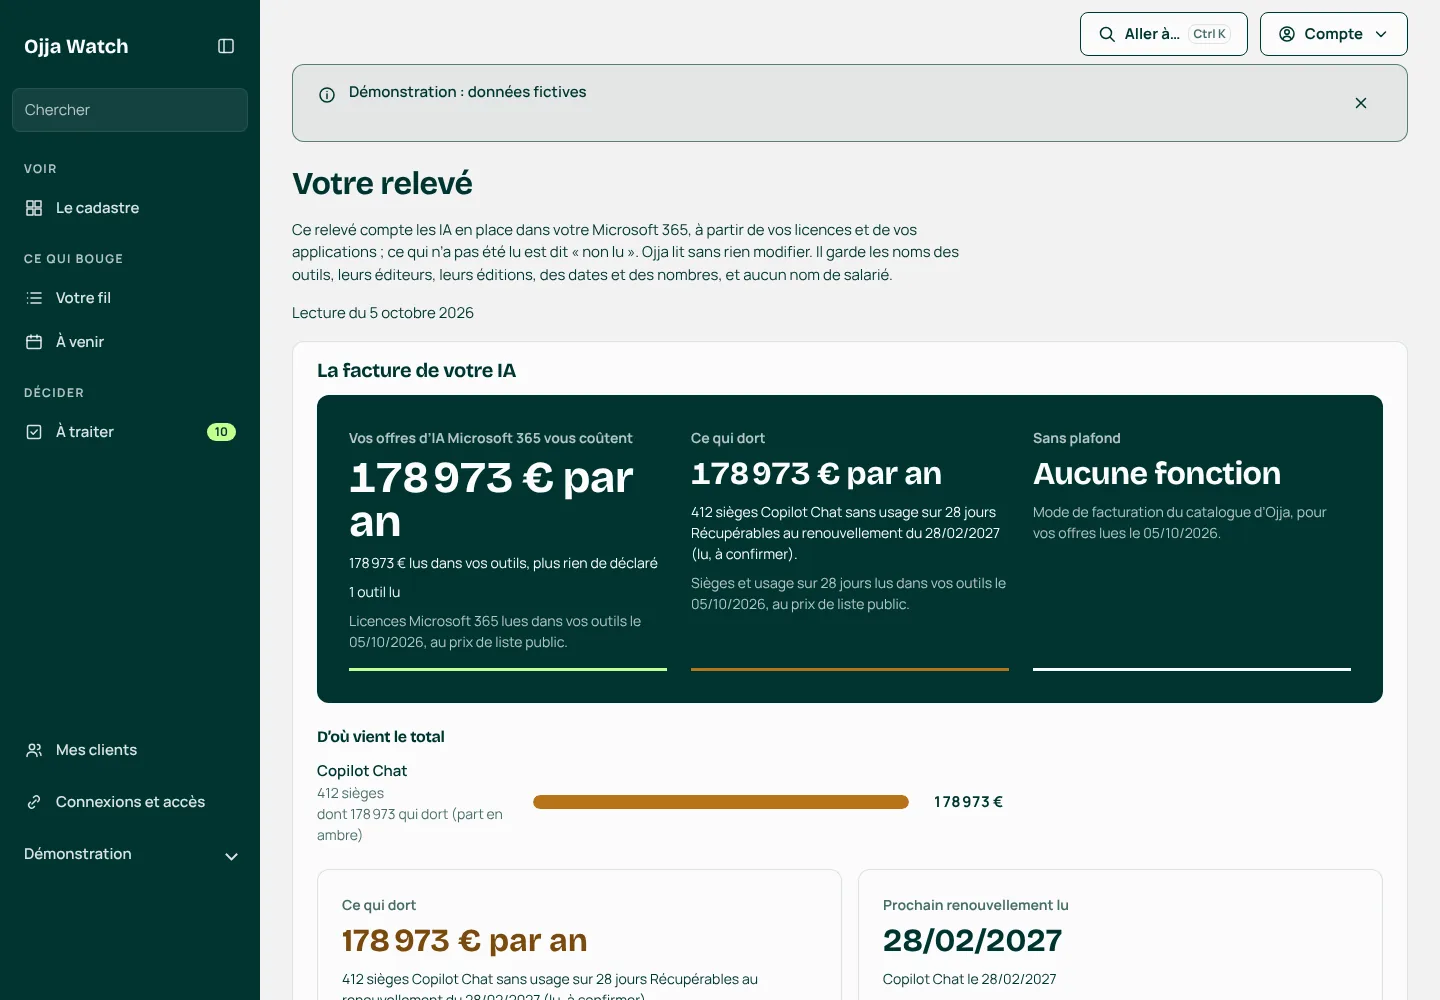Click the À traiter checkbox icon
This screenshot has height=1000, width=1440.
tap(34, 432)
